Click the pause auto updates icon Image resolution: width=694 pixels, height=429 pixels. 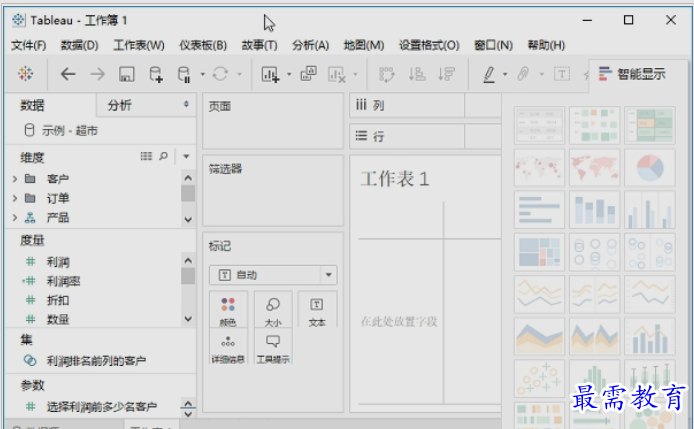184,74
